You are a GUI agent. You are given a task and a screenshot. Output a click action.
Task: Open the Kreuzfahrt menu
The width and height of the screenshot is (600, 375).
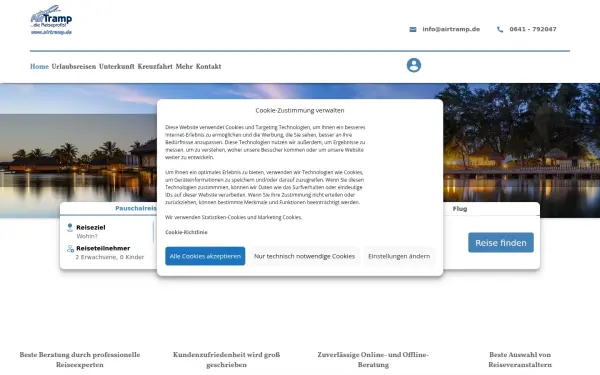[x=155, y=67]
